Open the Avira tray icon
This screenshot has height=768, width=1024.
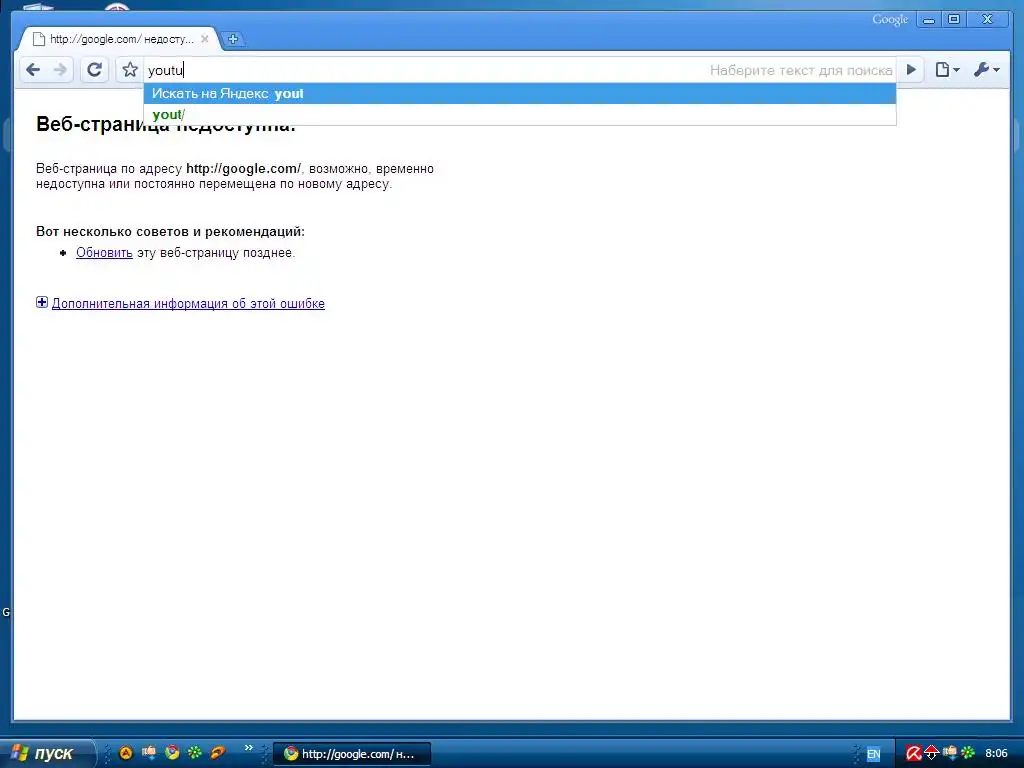914,754
